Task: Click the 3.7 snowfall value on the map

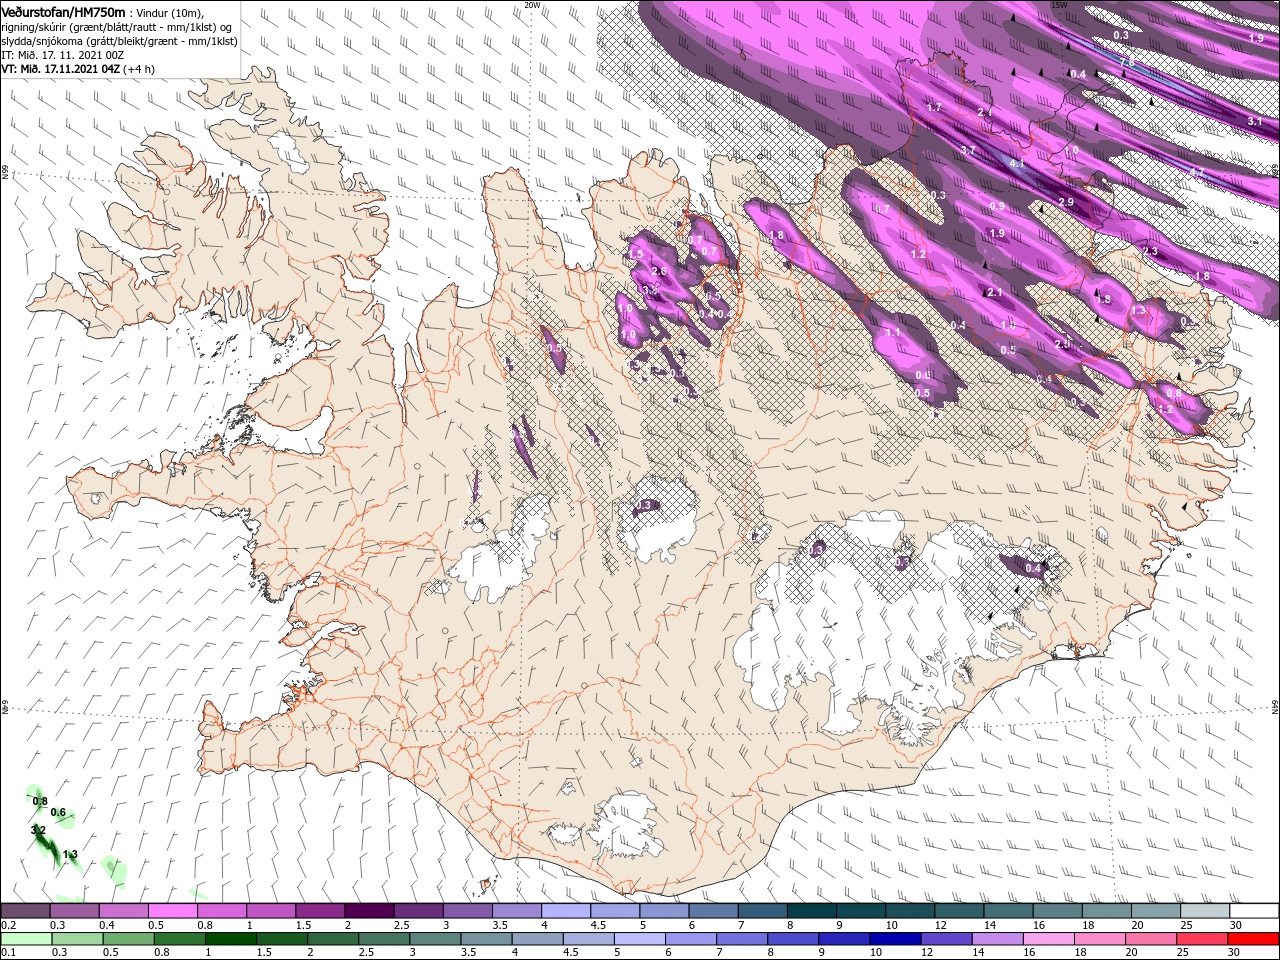Action: tap(968, 150)
